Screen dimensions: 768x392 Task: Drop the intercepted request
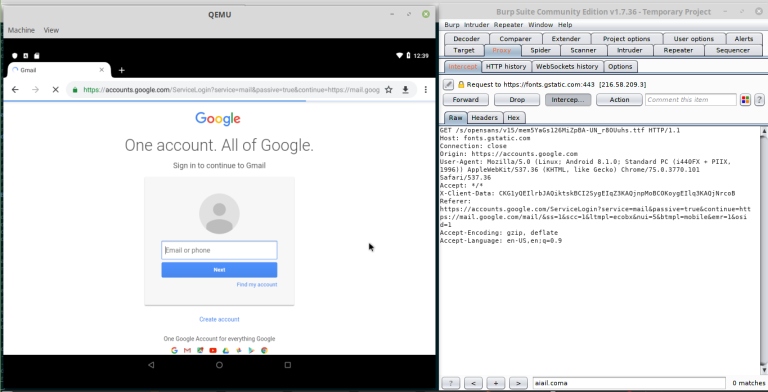pyautogui.click(x=517, y=99)
